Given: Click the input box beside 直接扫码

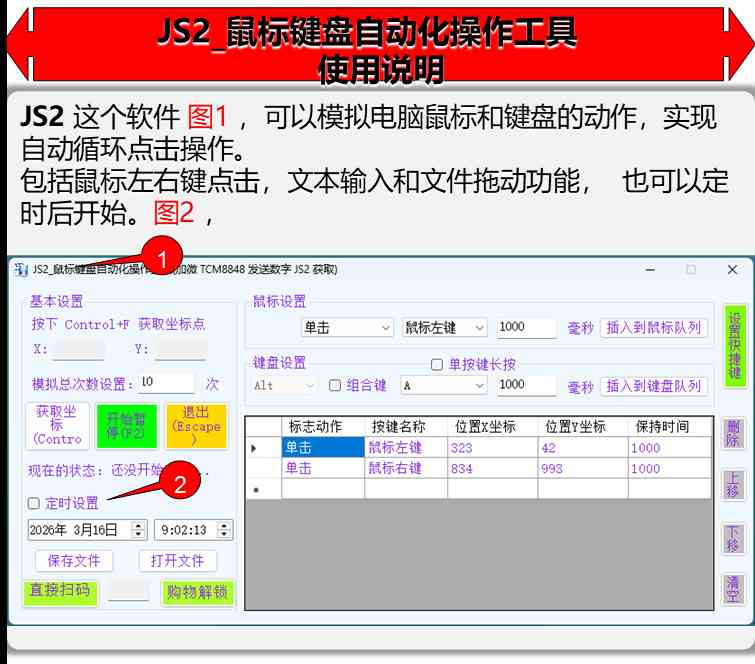Looking at the screenshot, I should (128, 590).
